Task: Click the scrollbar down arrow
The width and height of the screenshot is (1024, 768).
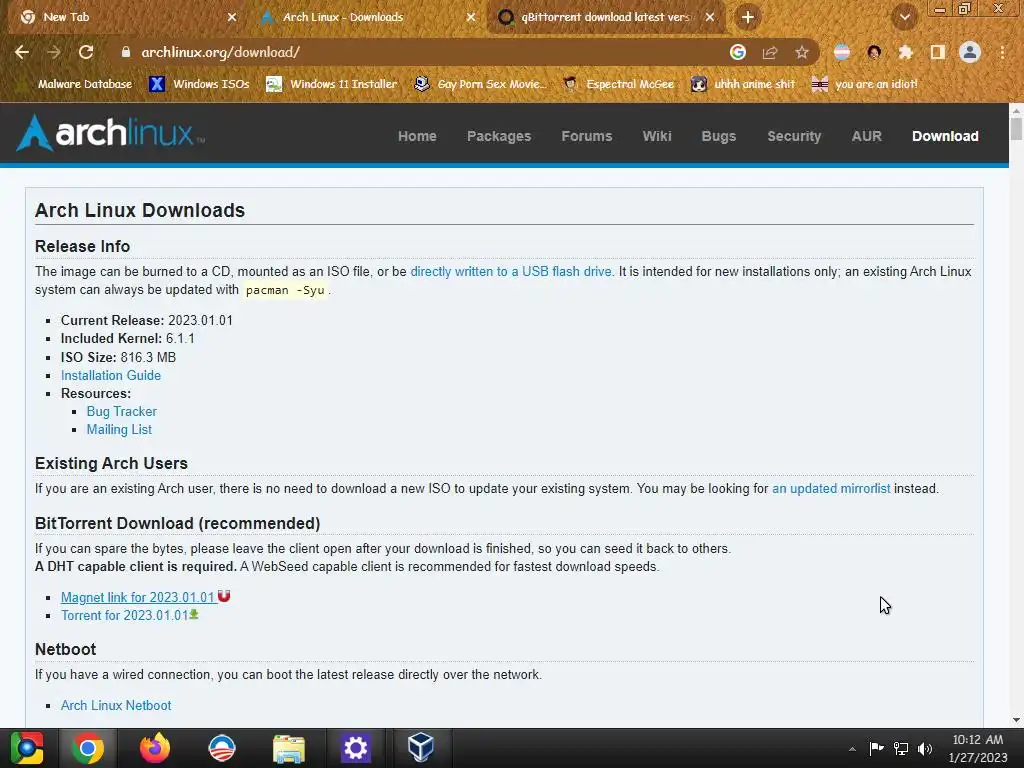Action: pos(1016,720)
